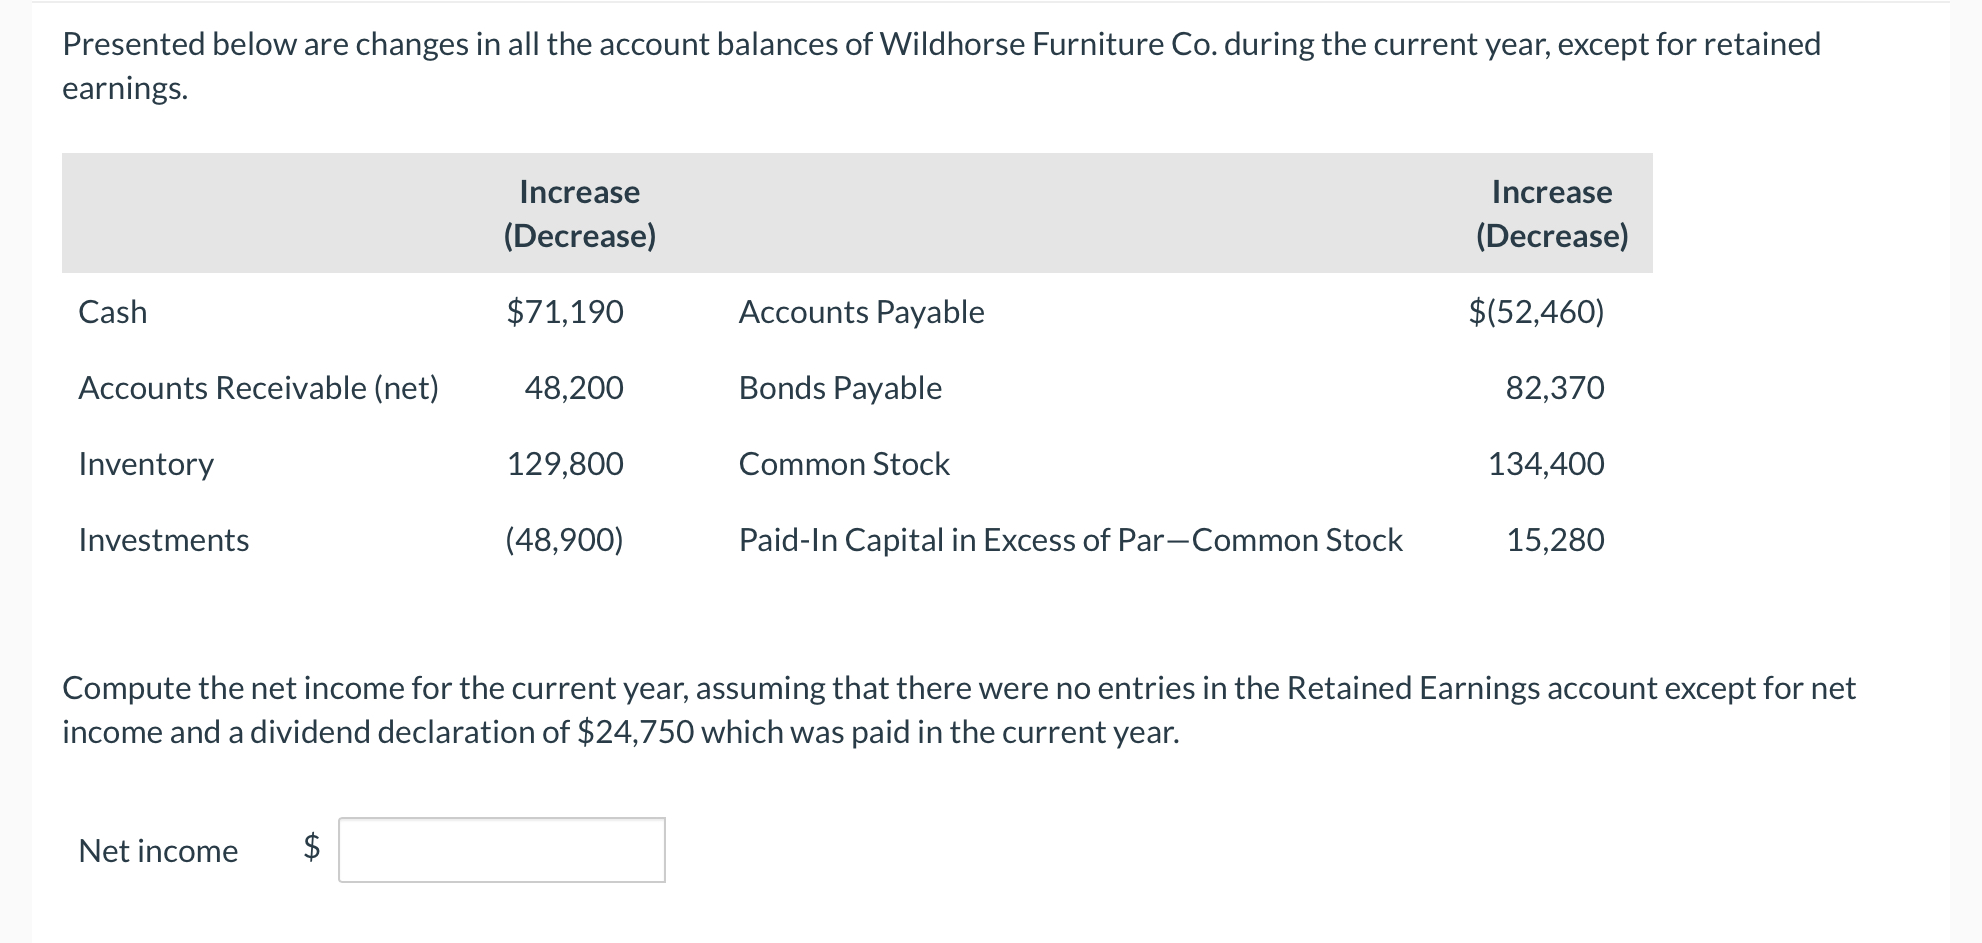
Task: Click the Investments row label
Action: [x=164, y=540]
